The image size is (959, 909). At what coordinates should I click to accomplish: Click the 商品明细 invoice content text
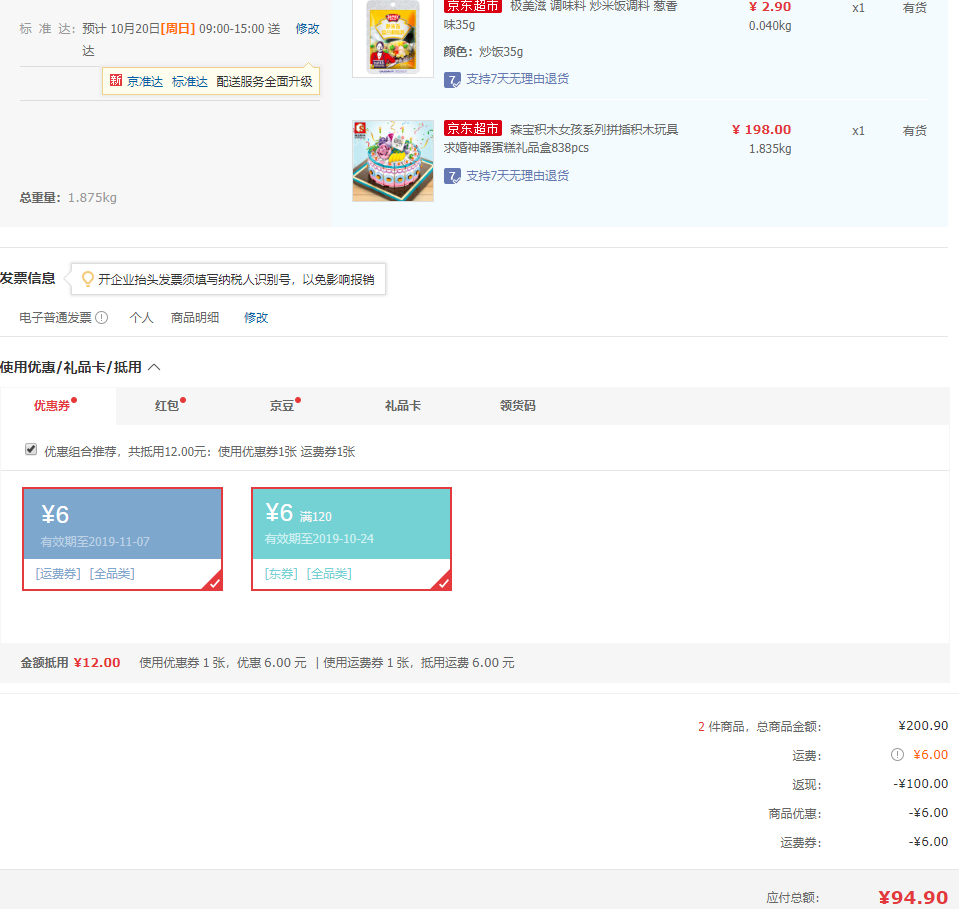194,317
